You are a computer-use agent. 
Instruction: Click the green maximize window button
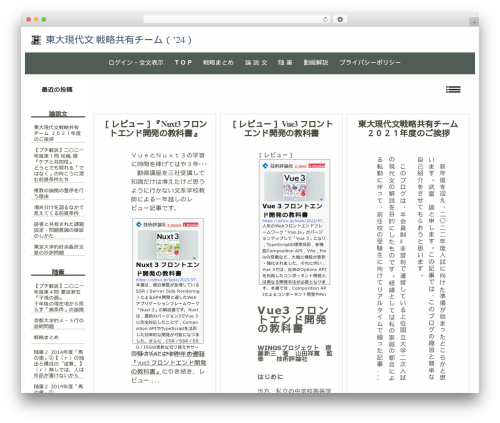[44, 20]
